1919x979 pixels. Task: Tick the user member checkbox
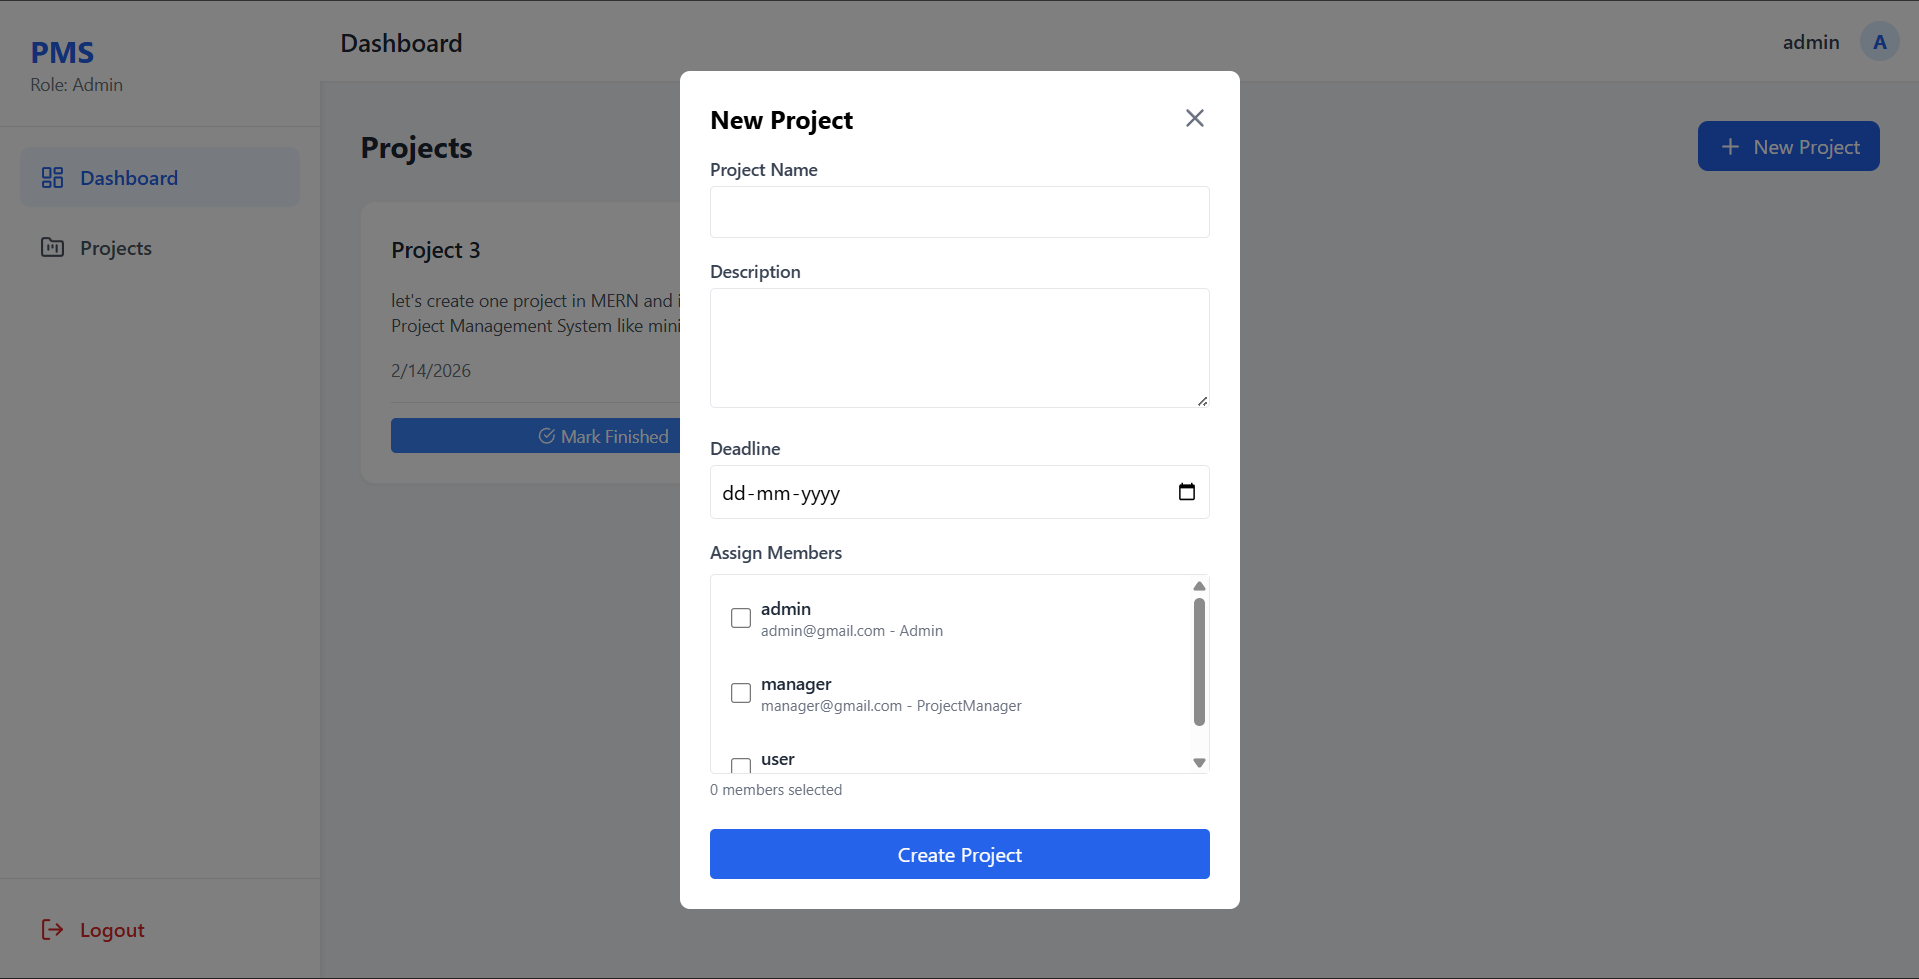pyautogui.click(x=741, y=765)
